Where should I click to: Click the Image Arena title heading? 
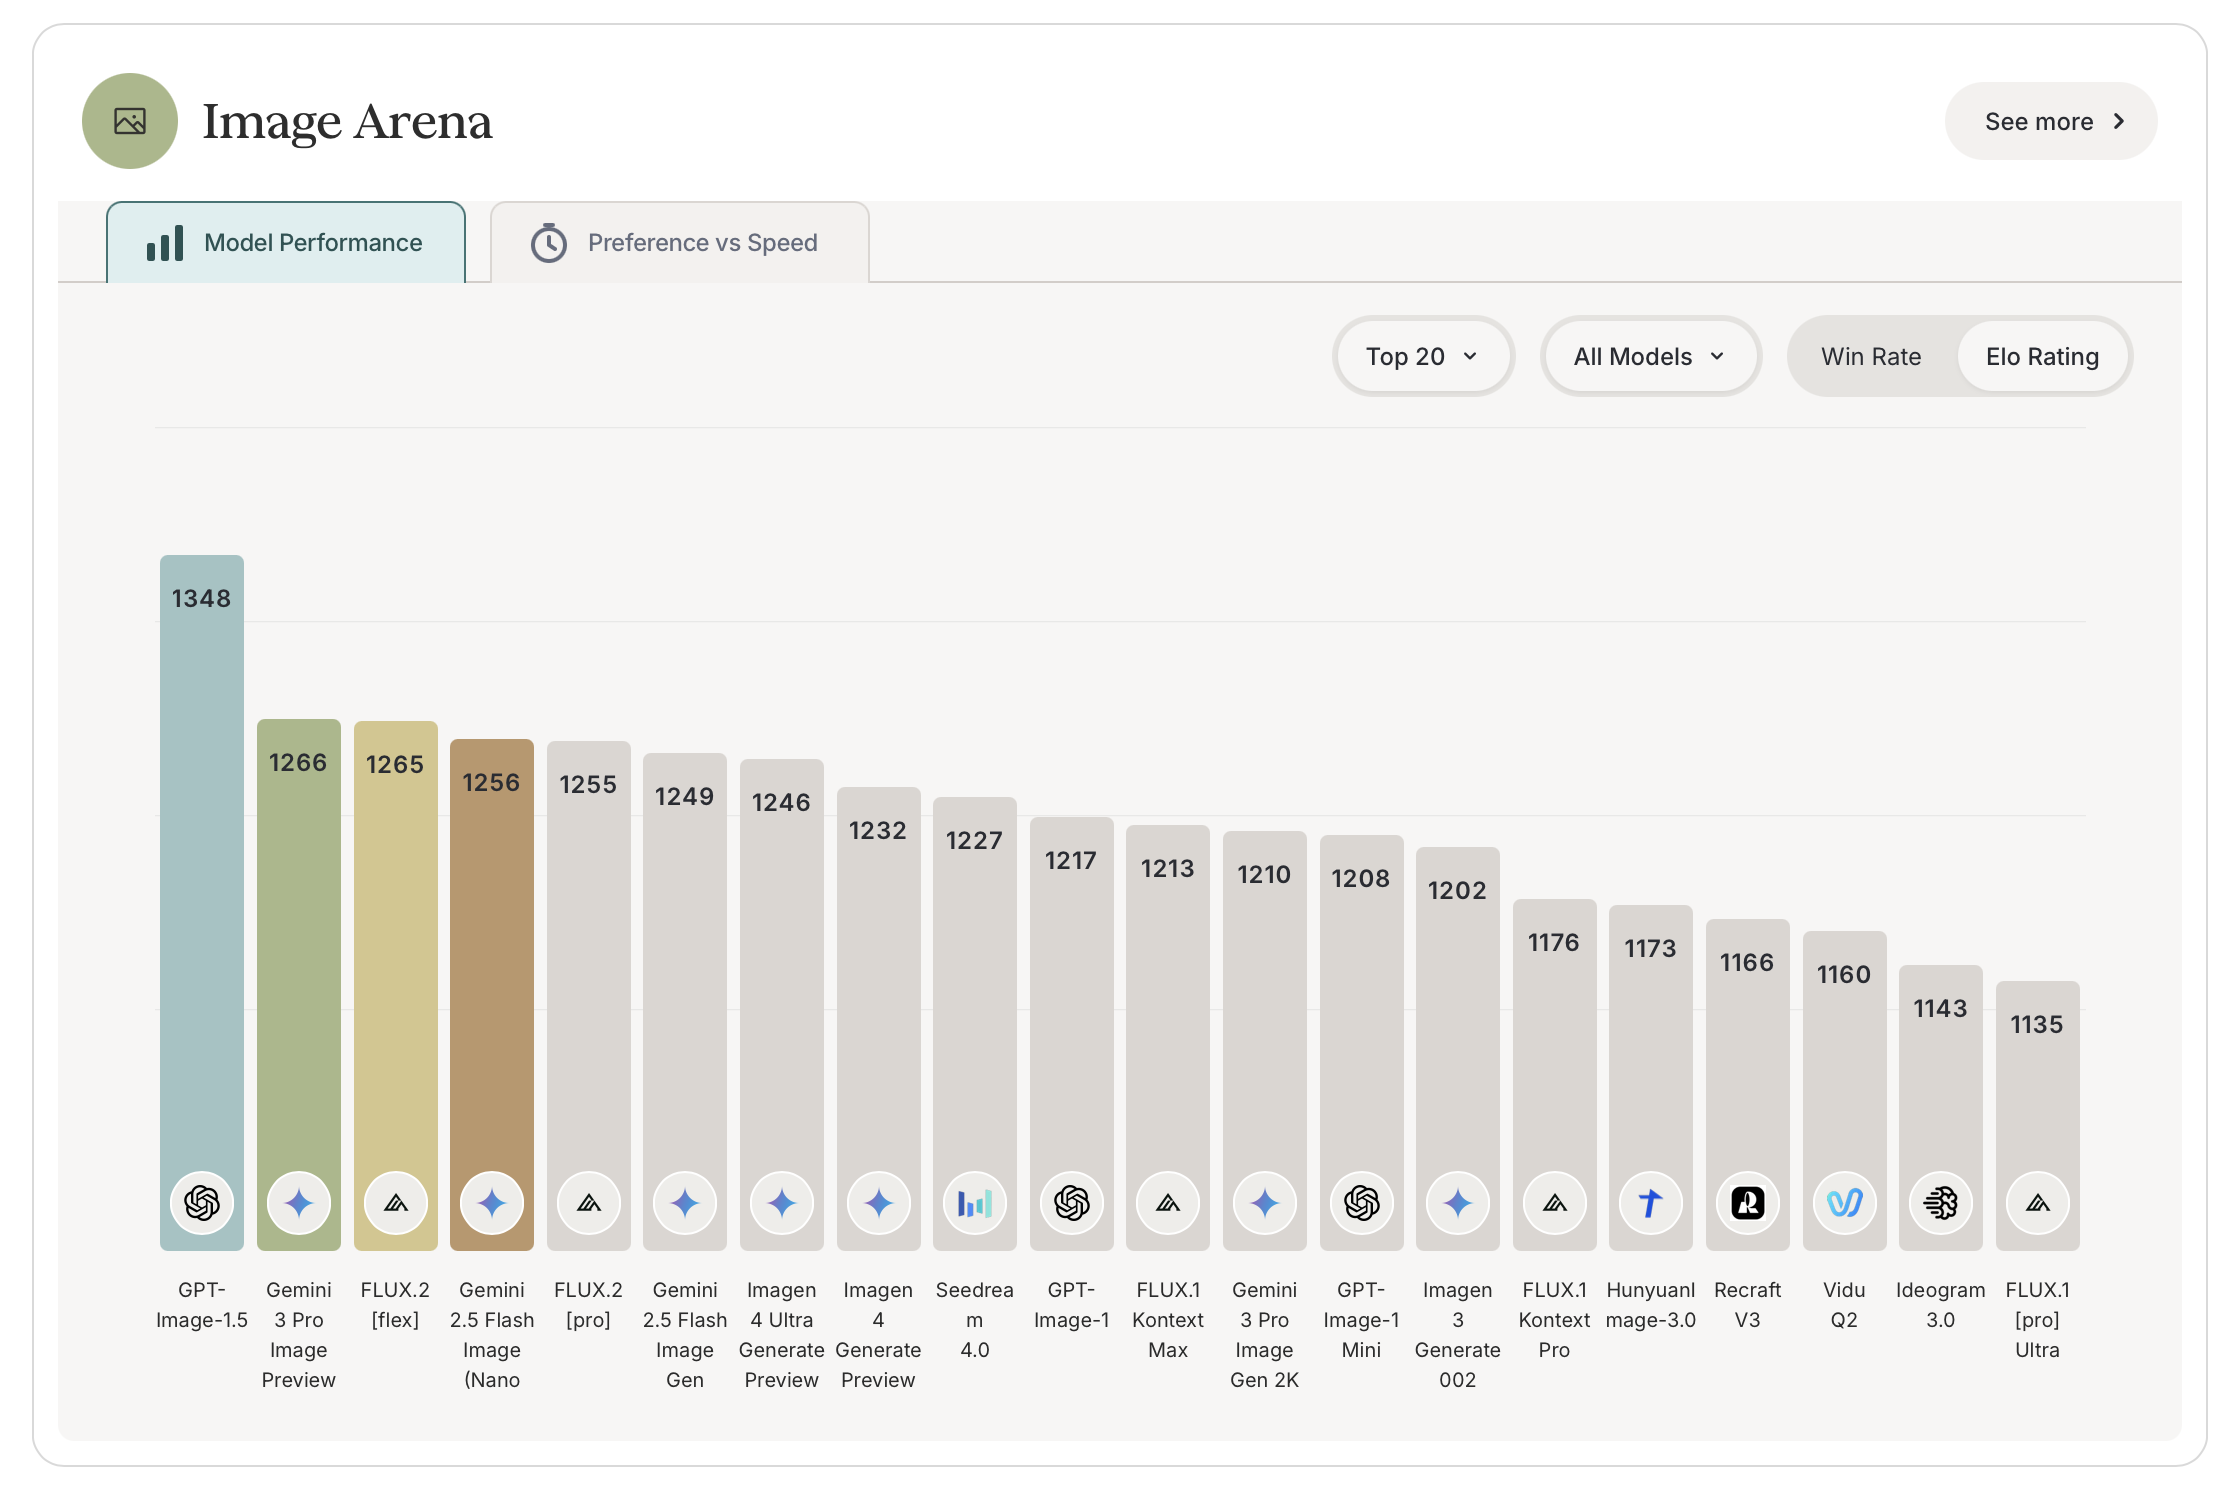(x=347, y=121)
